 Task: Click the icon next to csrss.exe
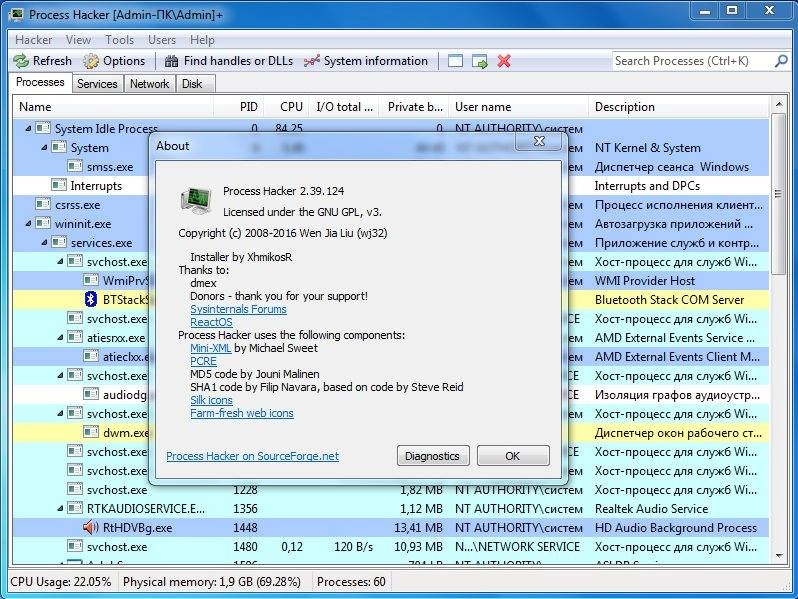(x=43, y=205)
